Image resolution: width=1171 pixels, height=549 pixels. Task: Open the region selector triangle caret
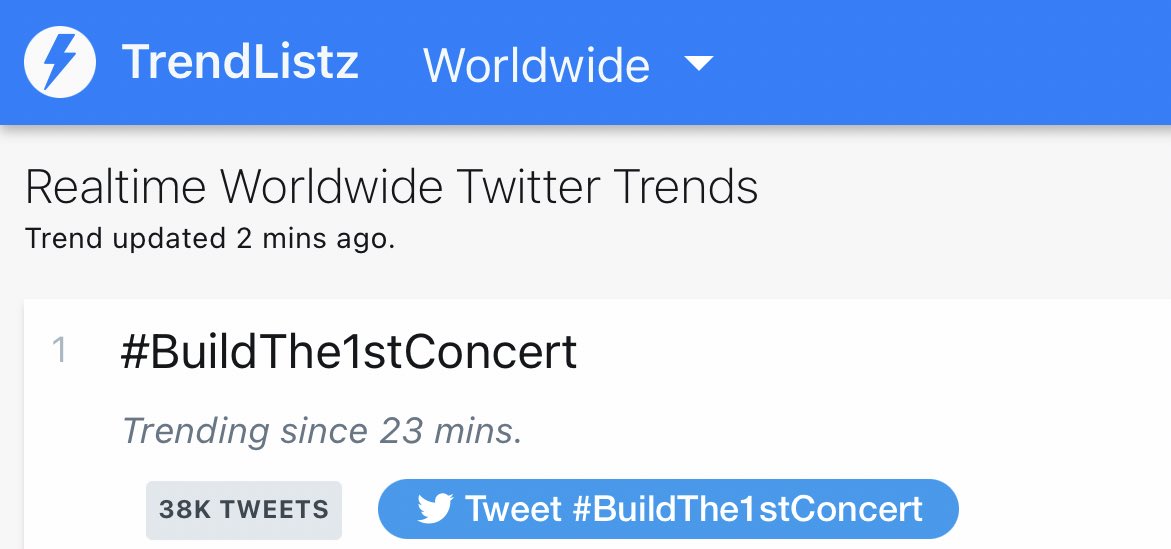coord(699,63)
